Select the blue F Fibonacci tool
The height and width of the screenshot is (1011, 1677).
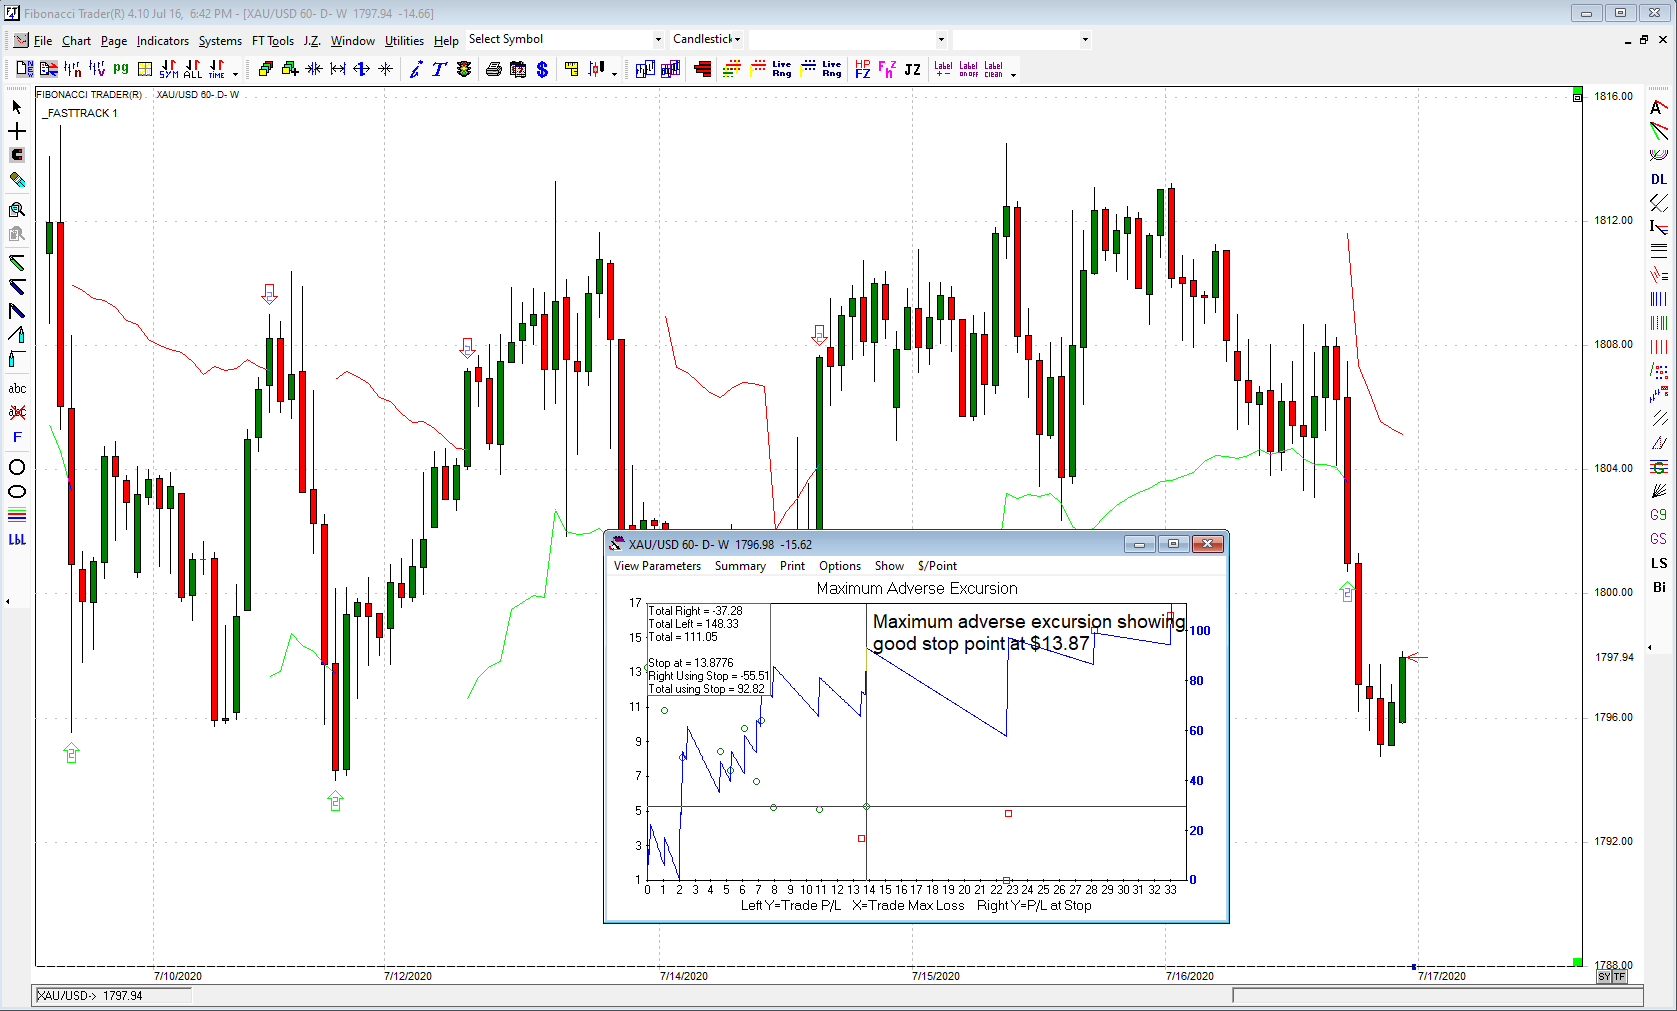(x=17, y=437)
